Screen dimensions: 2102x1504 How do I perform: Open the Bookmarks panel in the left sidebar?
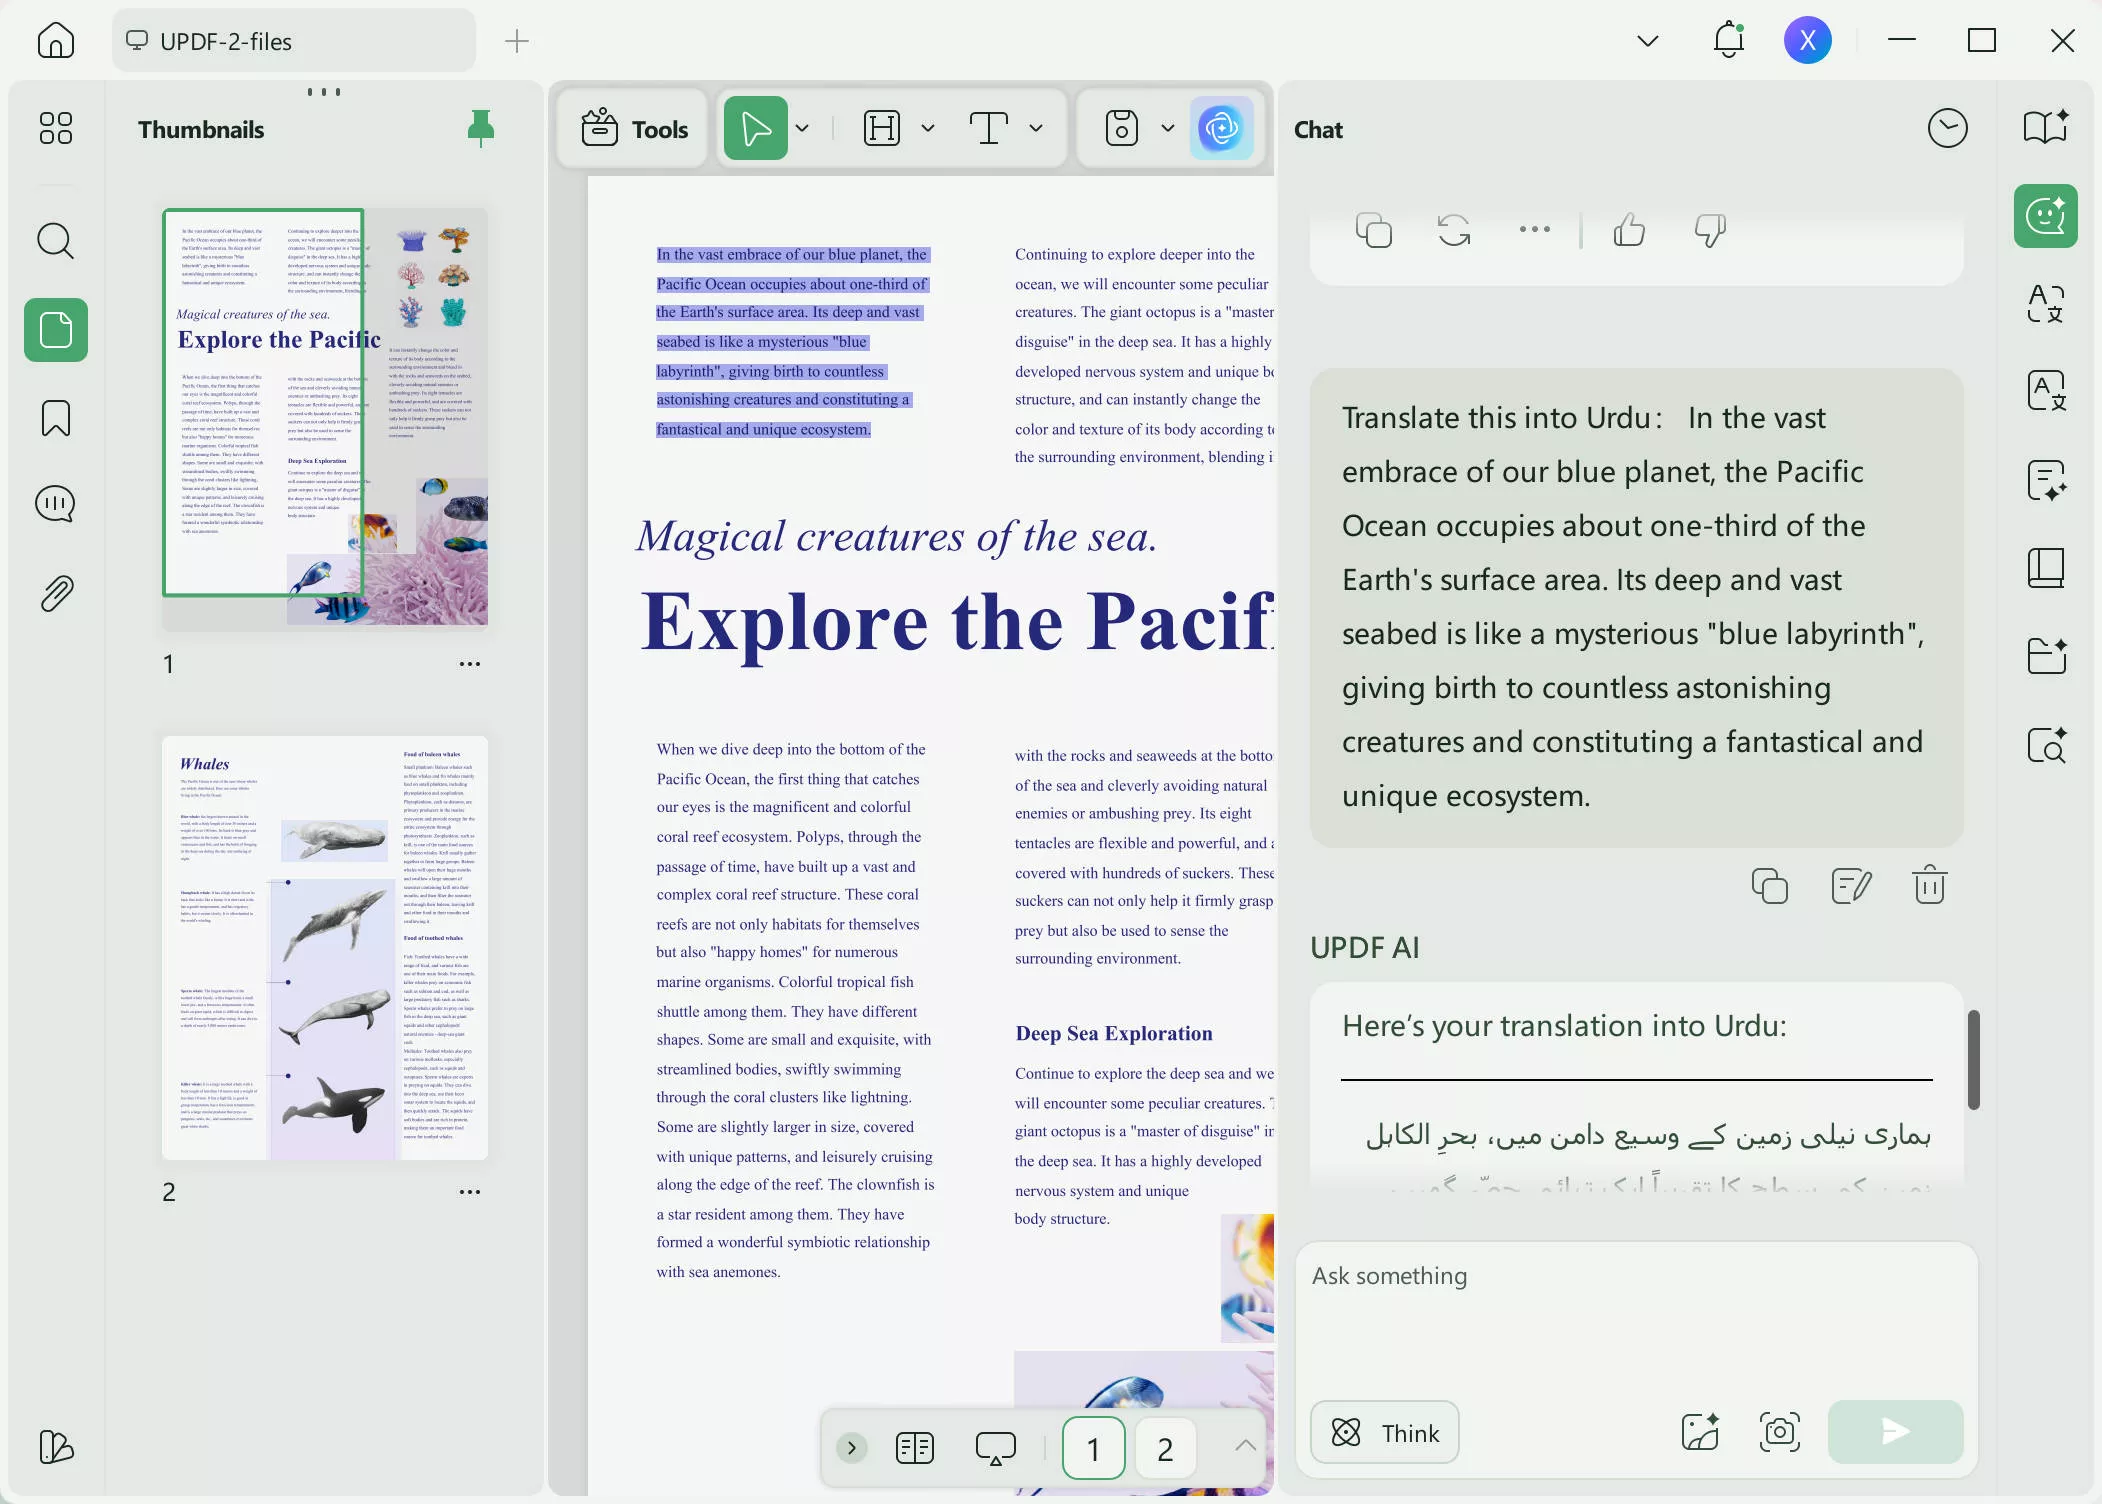pos(55,418)
